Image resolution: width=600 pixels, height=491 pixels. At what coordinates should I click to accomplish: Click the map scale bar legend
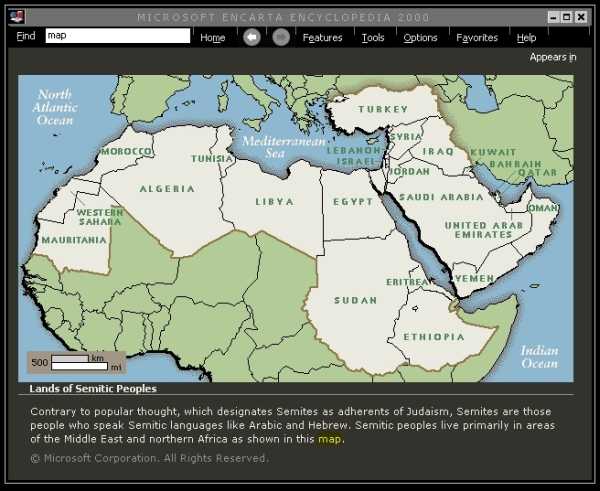tap(76, 362)
